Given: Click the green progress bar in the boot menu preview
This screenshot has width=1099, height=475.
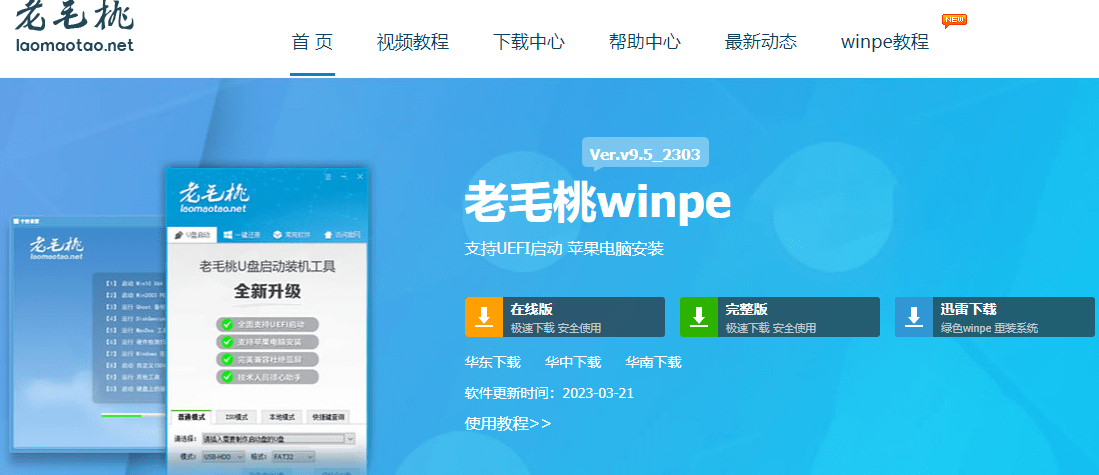Looking at the screenshot, I should (x=121, y=415).
